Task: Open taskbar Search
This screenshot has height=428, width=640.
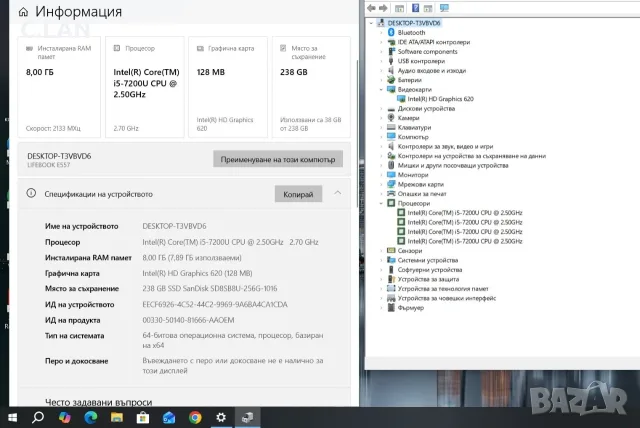Action: tap(38, 417)
